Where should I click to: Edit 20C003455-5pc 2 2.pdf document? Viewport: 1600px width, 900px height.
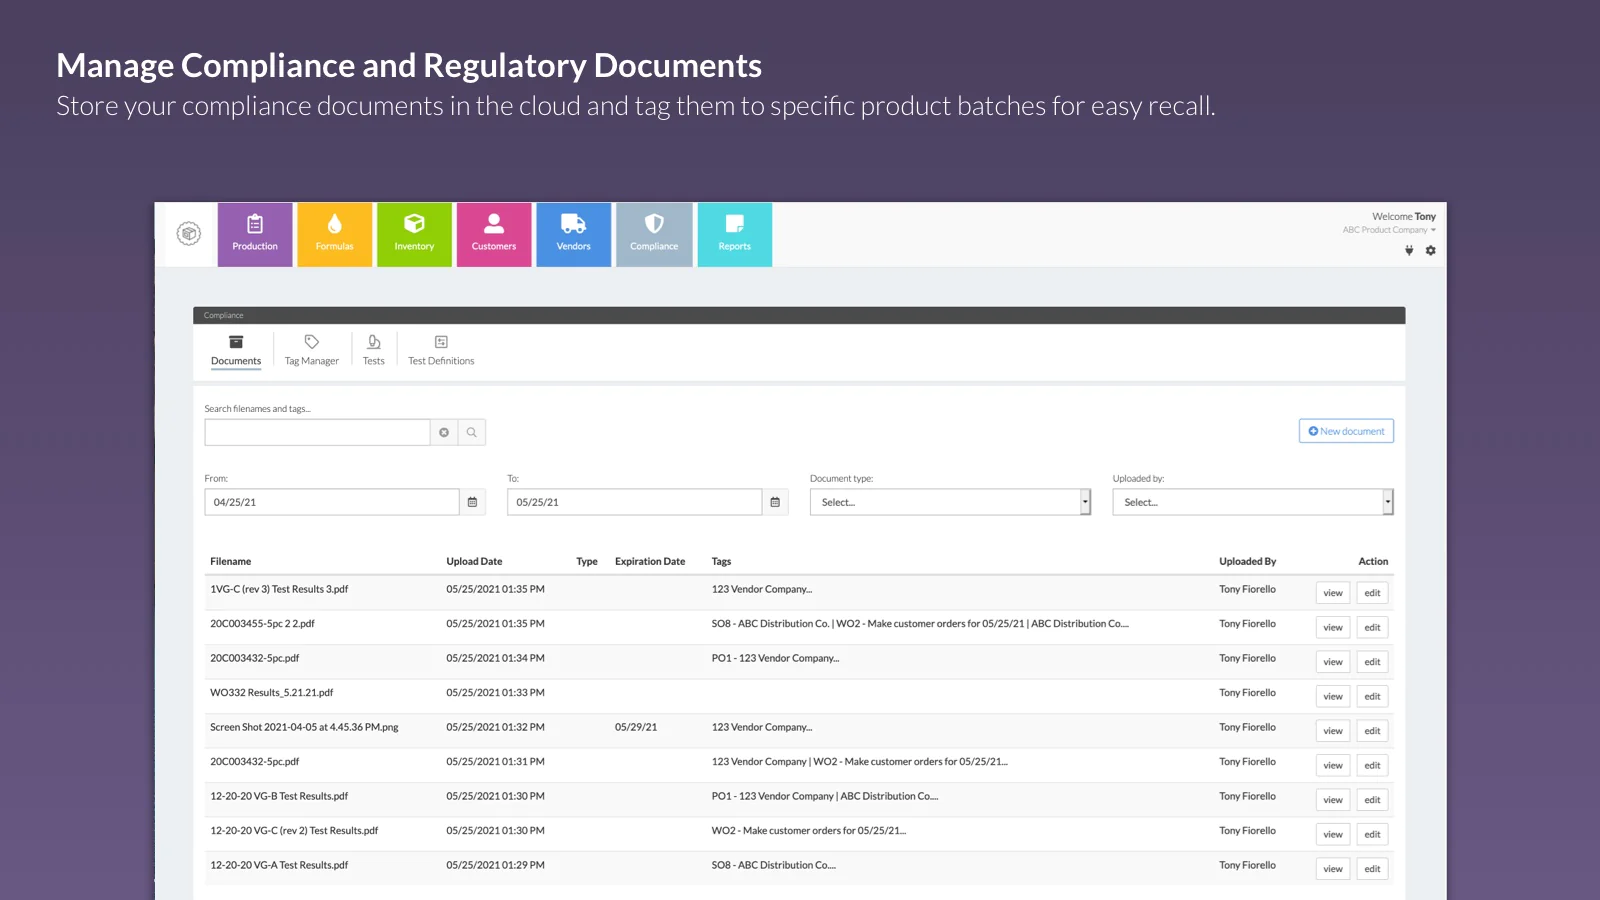tap(1372, 628)
